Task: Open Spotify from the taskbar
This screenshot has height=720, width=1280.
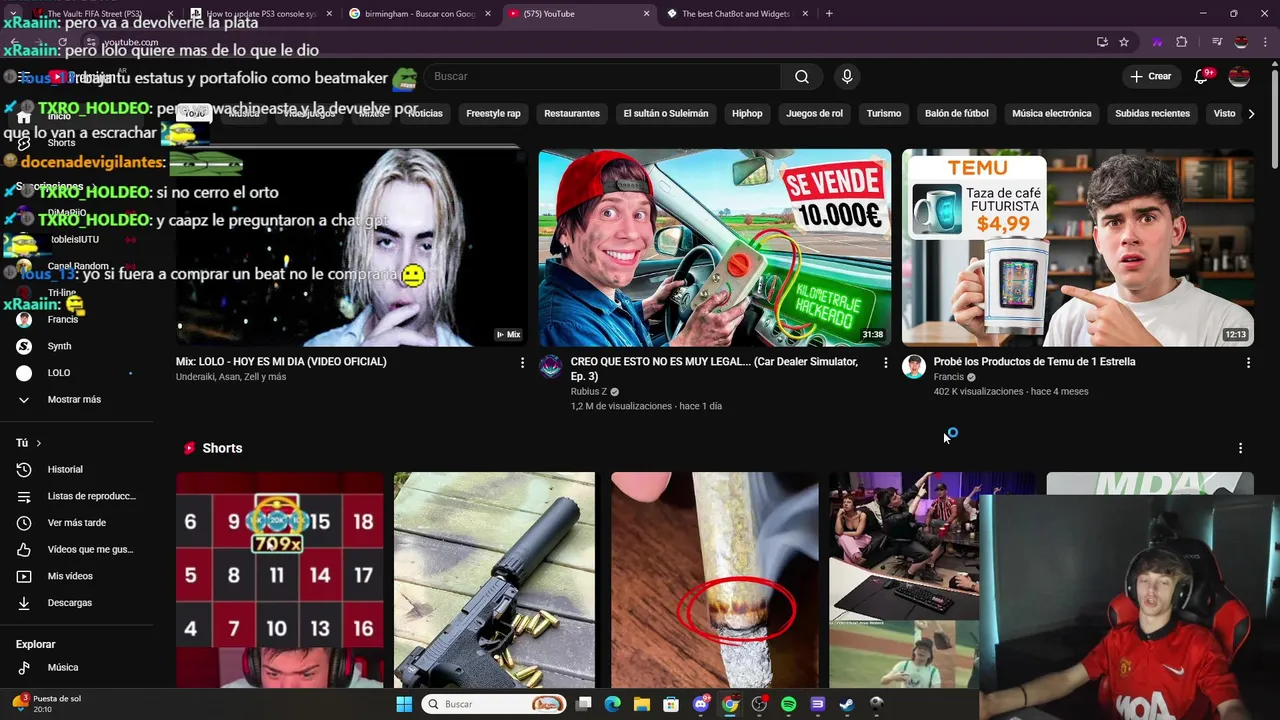Action: pos(788,704)
